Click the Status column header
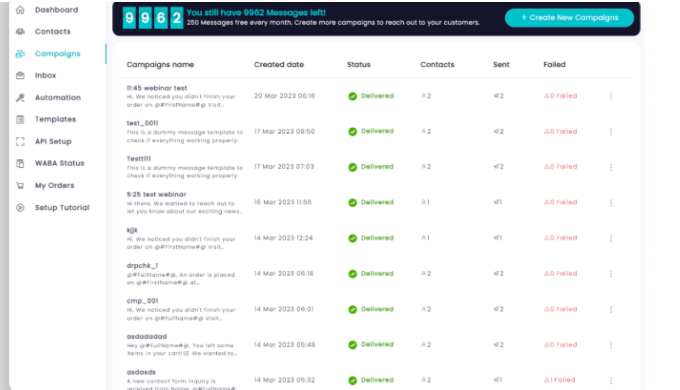 click(x=359, y=65)
